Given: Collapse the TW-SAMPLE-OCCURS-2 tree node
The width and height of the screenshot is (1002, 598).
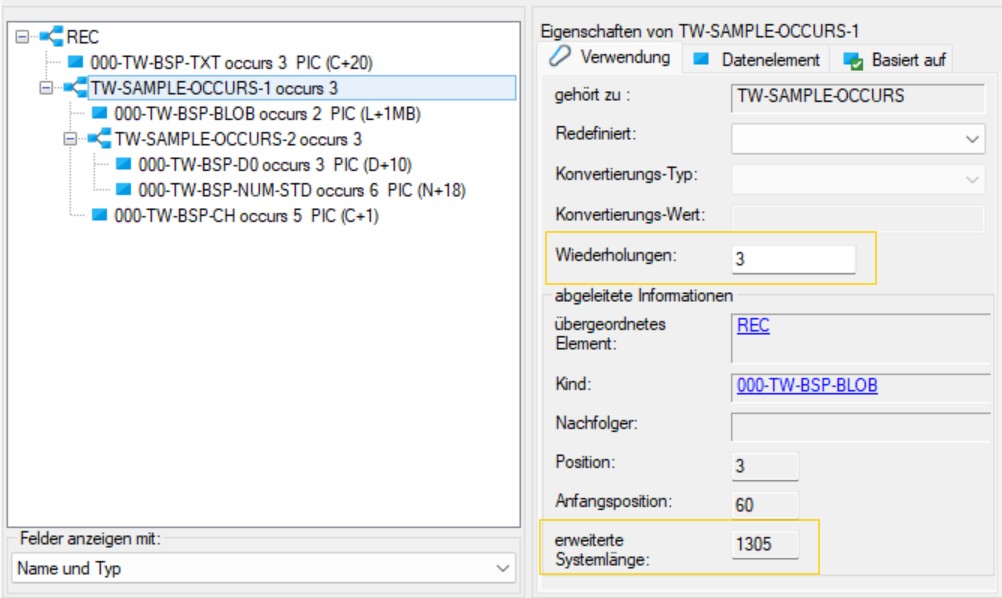Looking at the screenshot, I should point(70,139).
